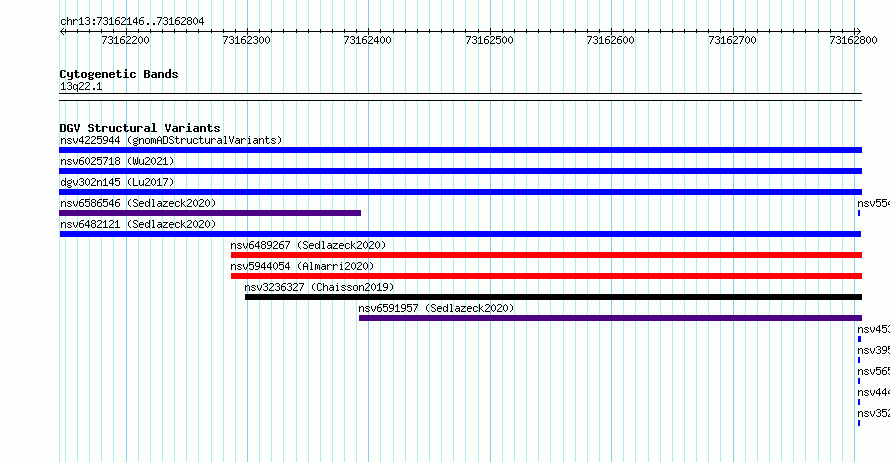Screen dimensions: 890x462
Task: Click ruler position 73162200
Action: point(125,40)
